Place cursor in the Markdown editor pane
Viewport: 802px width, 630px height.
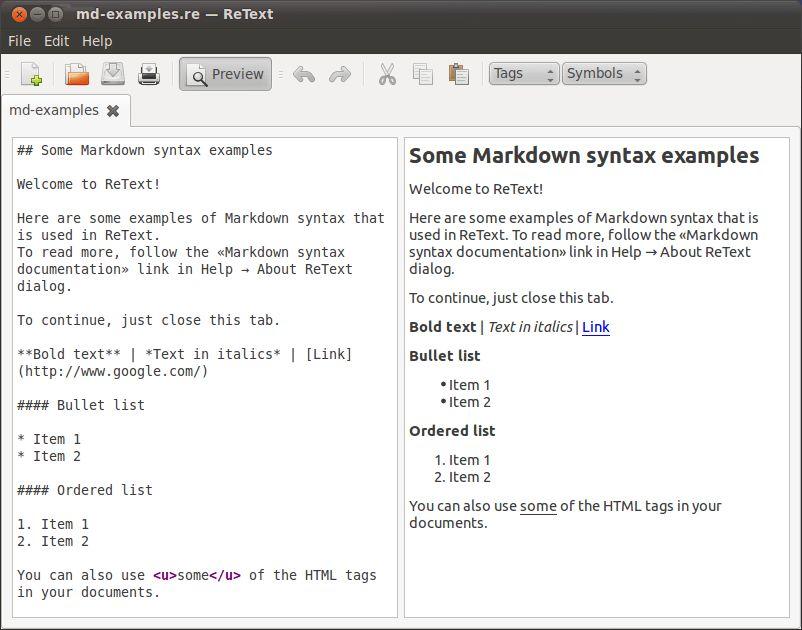(205, 377)
